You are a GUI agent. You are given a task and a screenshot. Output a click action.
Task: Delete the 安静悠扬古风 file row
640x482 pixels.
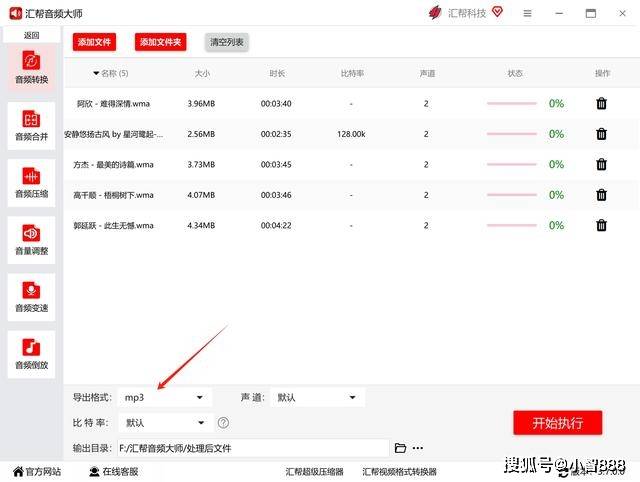(601, 134)
